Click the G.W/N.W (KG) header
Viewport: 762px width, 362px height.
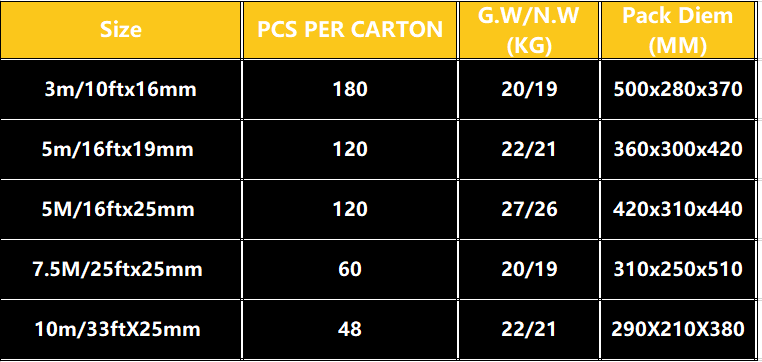[x=529, y=30]
